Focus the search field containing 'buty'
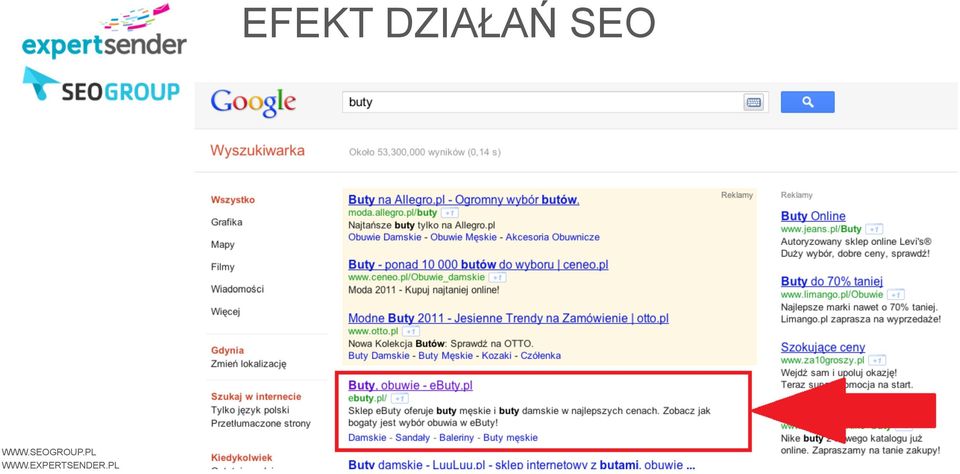 tap(542, 102)
